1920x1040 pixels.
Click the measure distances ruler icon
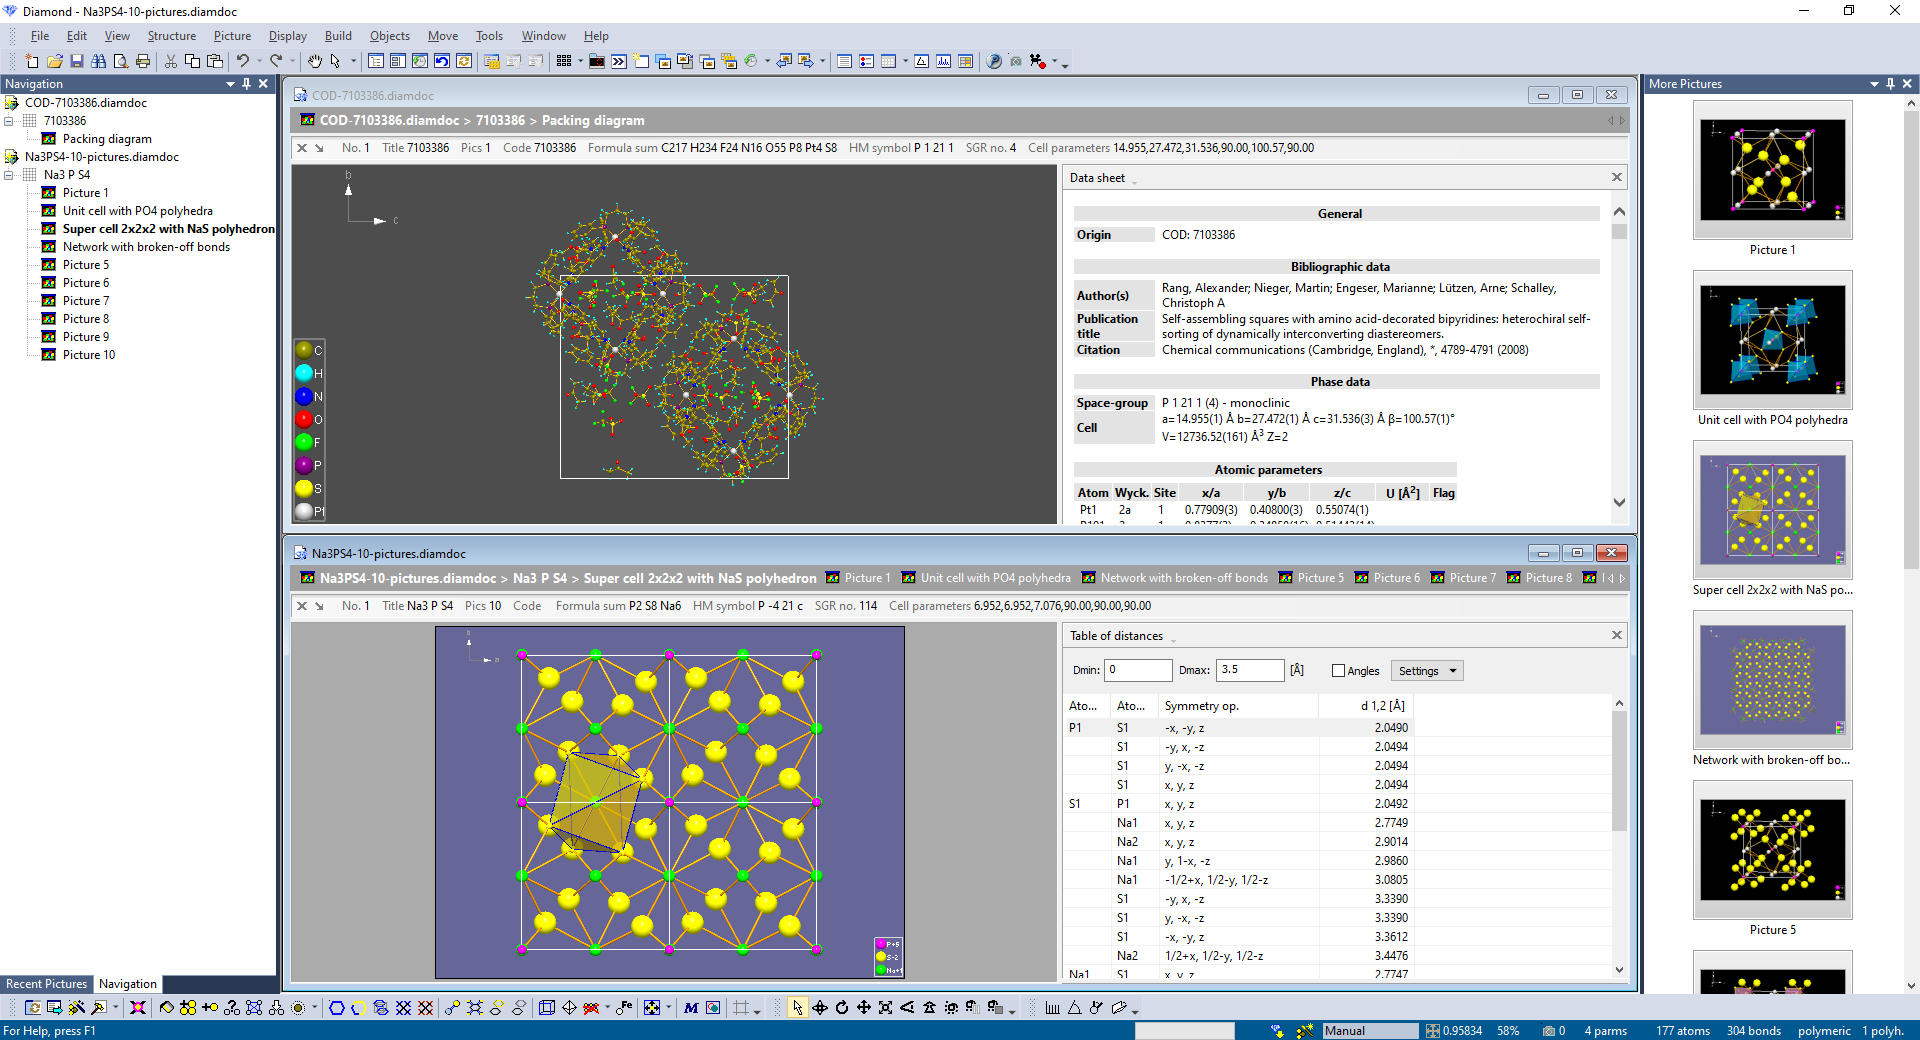click(1053, 1007)
